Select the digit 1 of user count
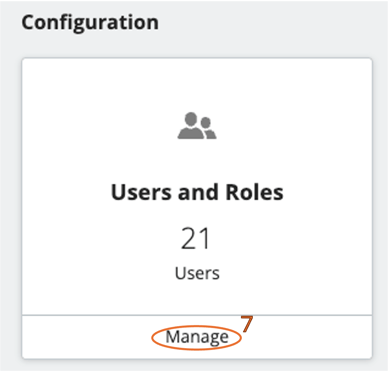The image size is (388, 371). click(205, 238)
